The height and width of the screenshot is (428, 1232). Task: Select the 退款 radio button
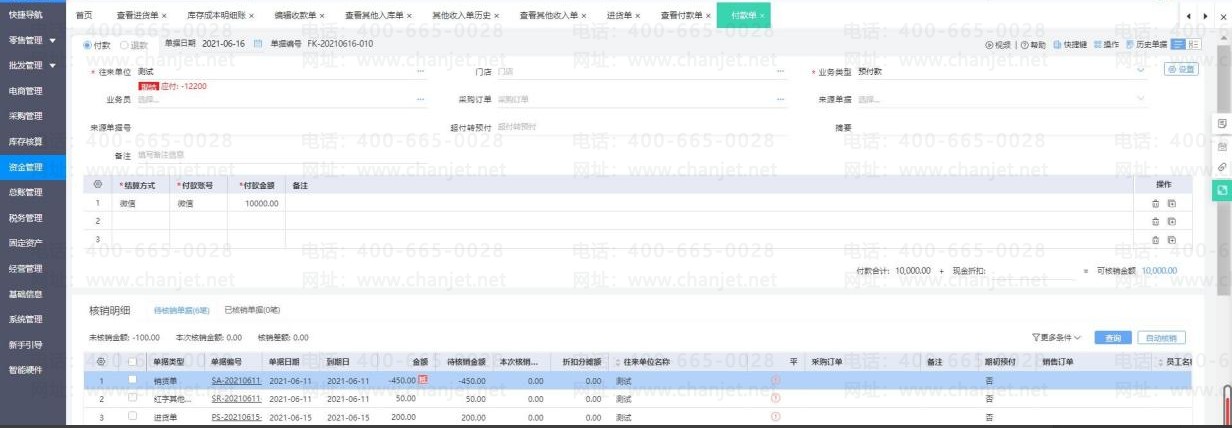click(x=124, y=45)
